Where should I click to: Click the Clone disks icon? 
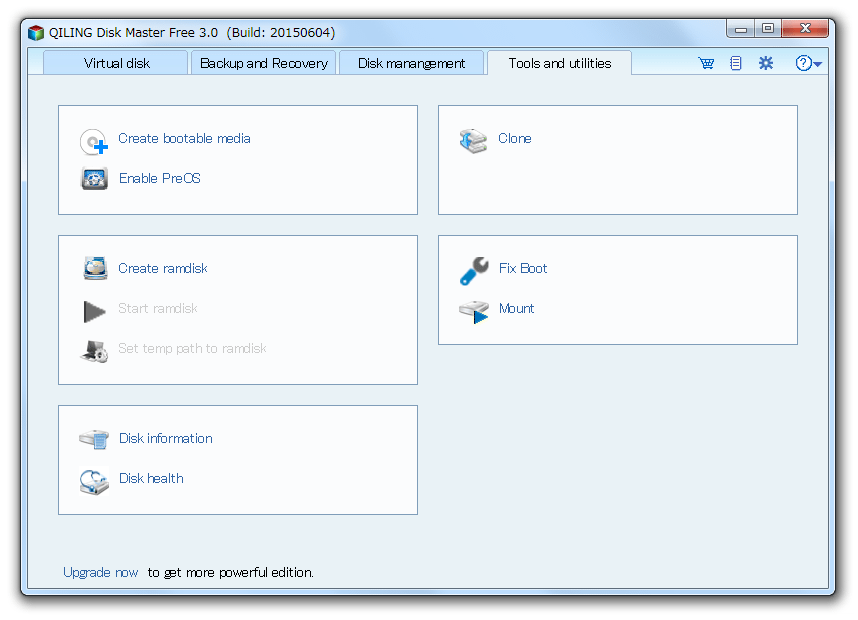(473, 141)
